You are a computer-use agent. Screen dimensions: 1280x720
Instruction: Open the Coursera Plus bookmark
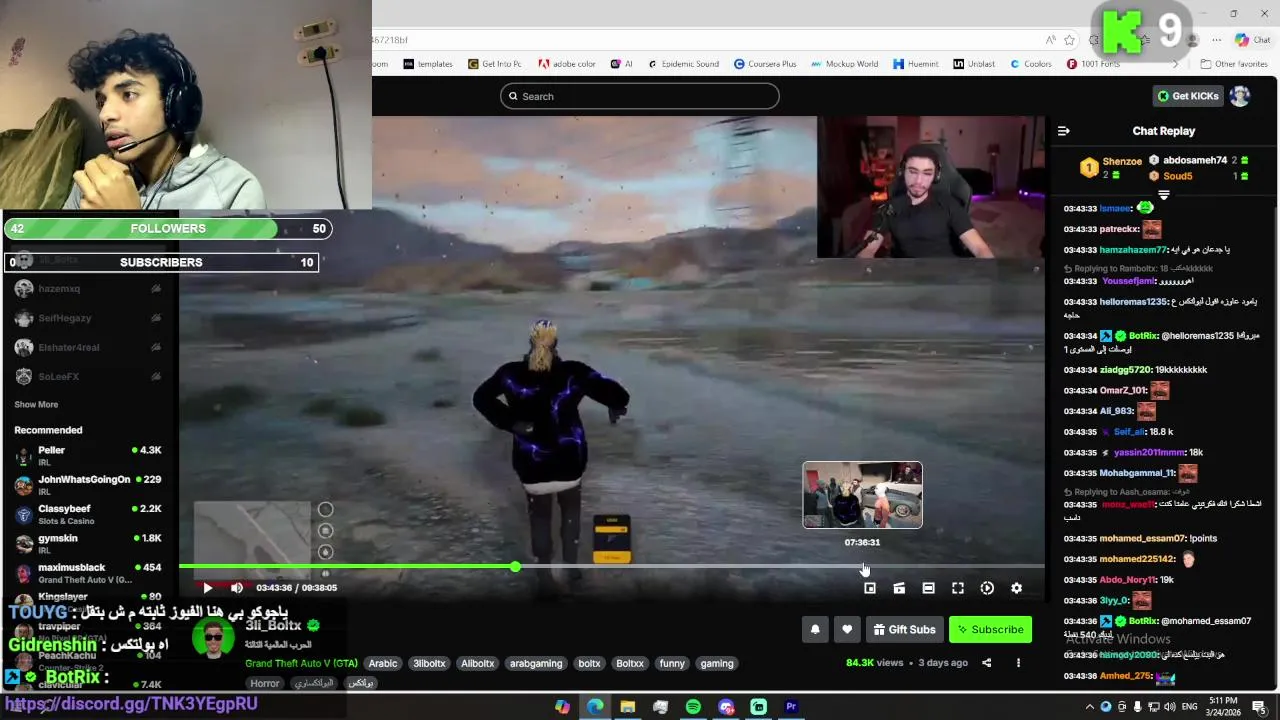coord(765,64)
